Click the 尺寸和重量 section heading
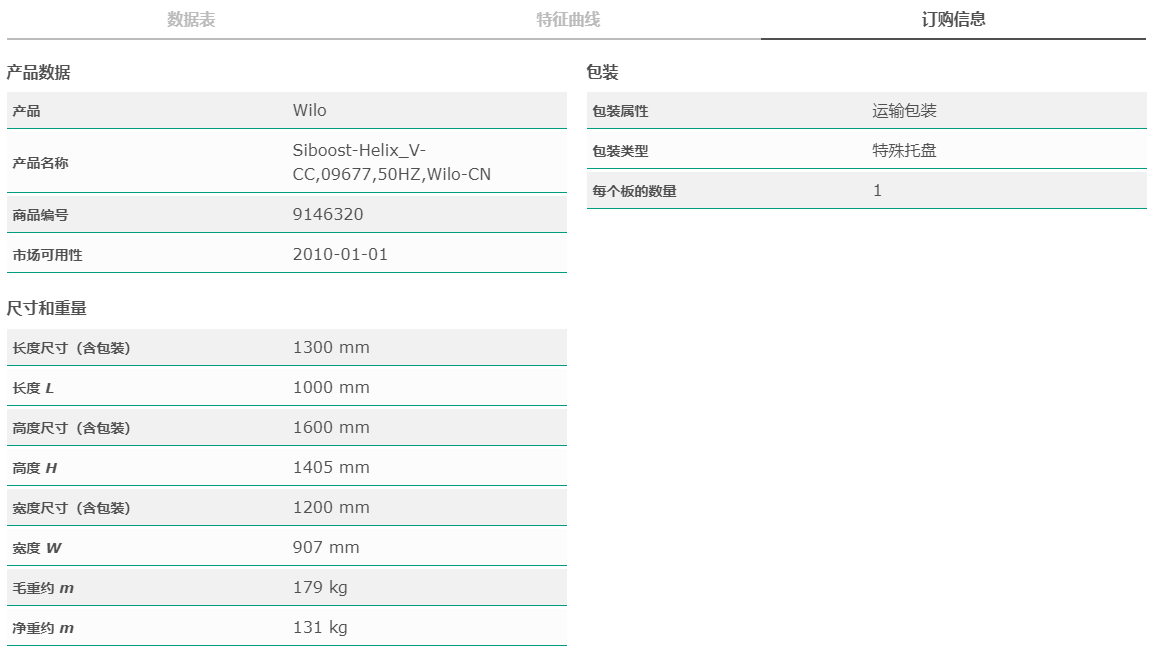 [x=47, y=308]
